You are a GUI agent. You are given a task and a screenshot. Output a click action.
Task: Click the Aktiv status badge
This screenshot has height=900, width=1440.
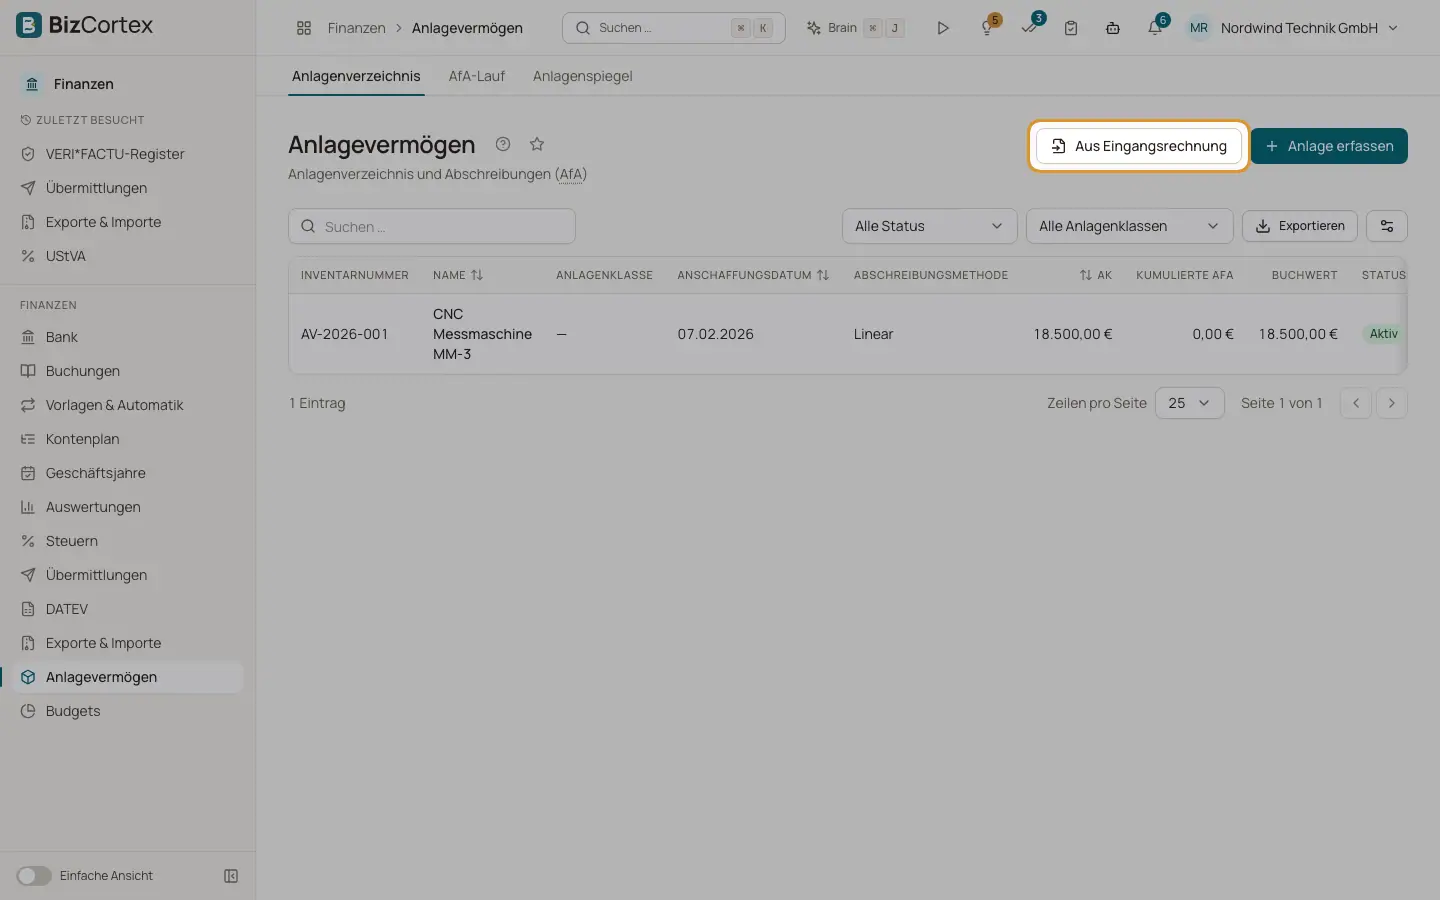coord(1384,334)
